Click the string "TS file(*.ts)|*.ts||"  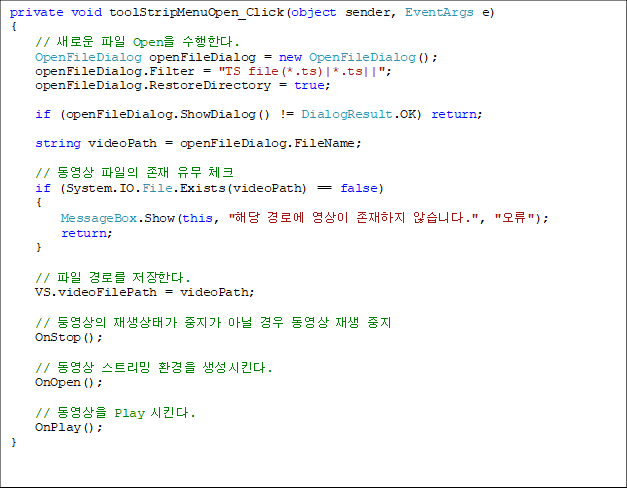pos(302,71)
